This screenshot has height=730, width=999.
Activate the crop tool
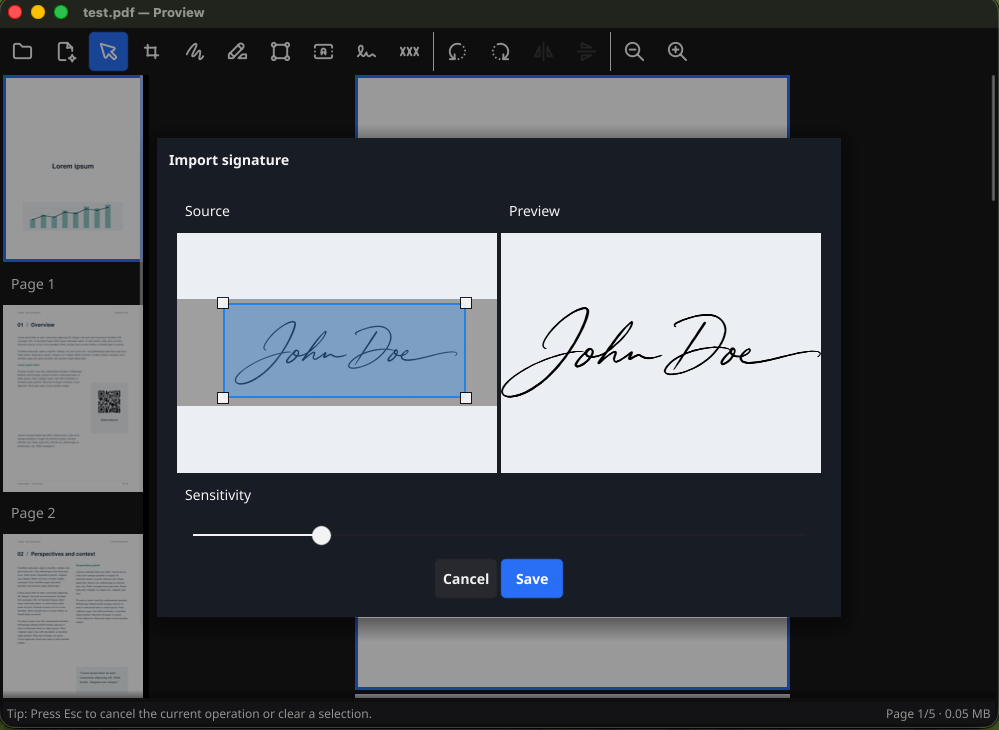click(152, 52)
